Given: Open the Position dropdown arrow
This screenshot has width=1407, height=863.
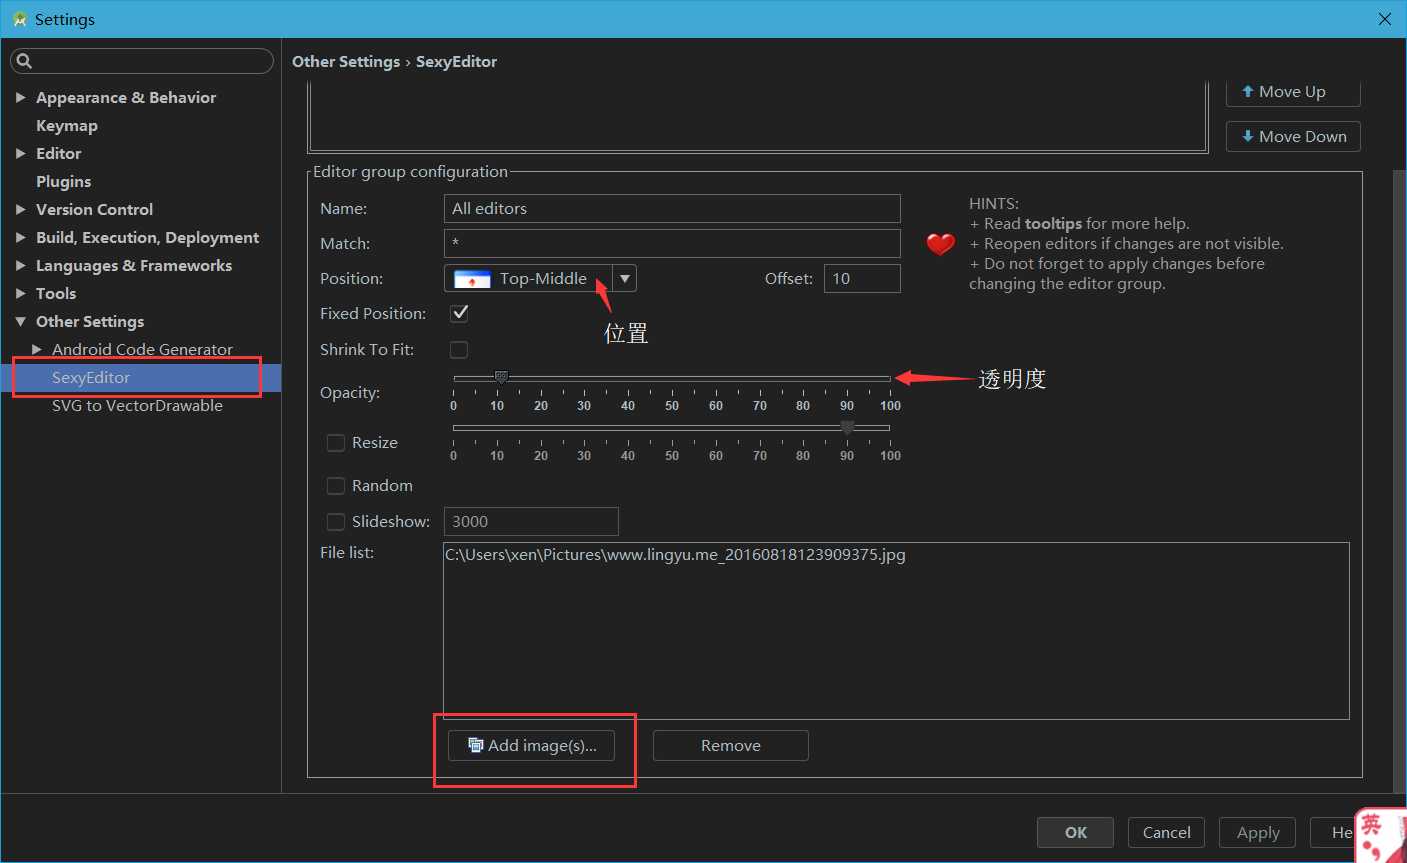Looking at the screenshot, I should click(x=625, y=278).
